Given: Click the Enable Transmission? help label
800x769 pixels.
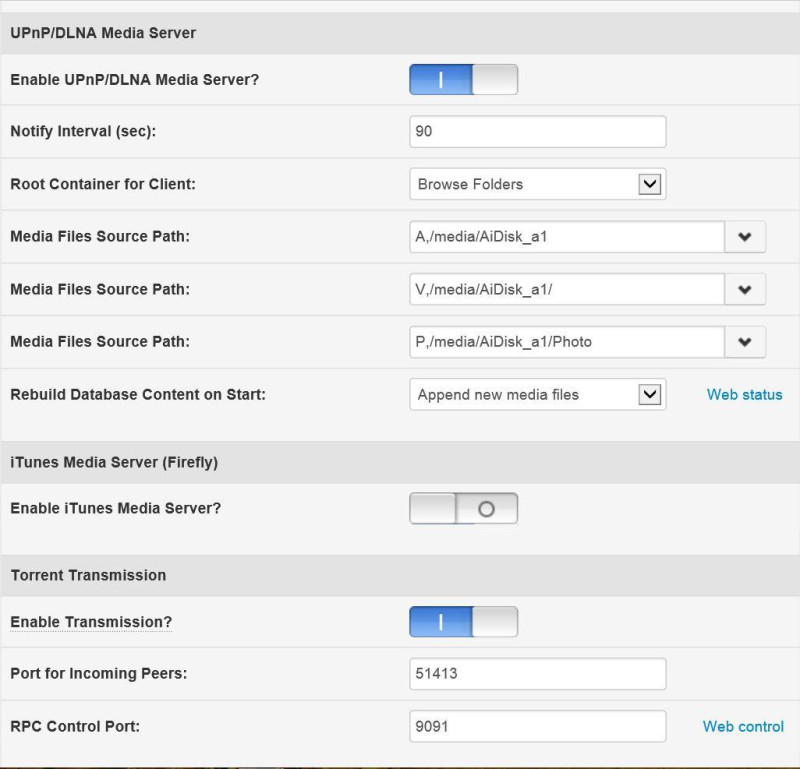Looking at the screenshot, I should tap(91, 622).
